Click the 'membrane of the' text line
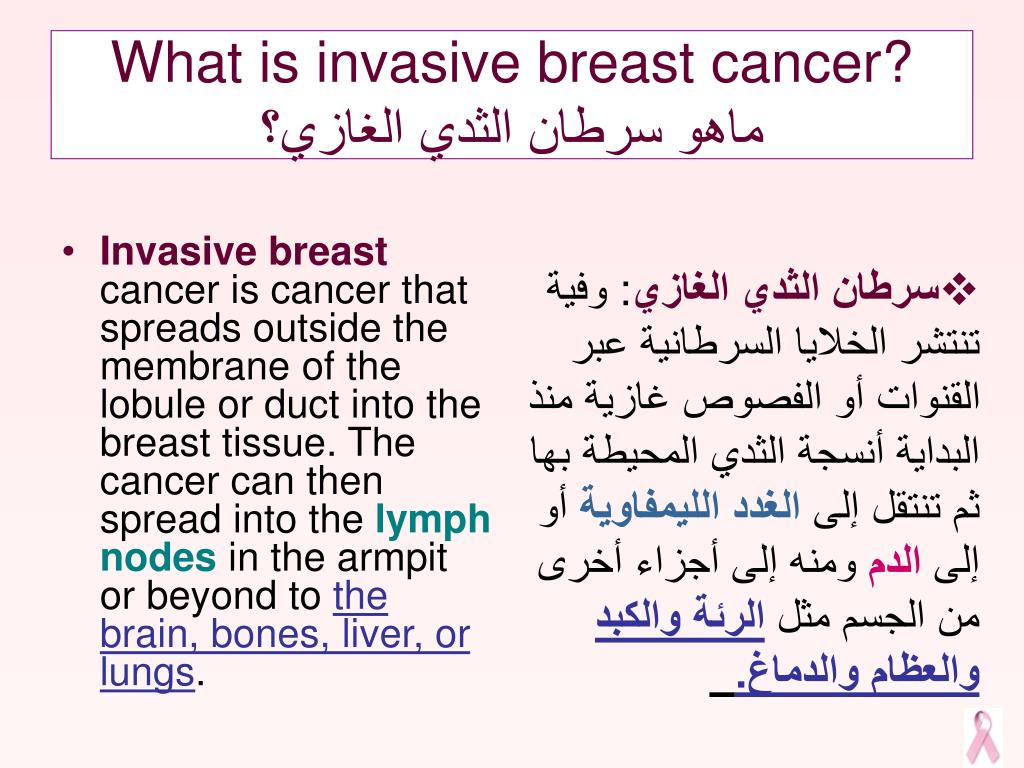This screenshot has height=768, width=1024. coord(250,366)
